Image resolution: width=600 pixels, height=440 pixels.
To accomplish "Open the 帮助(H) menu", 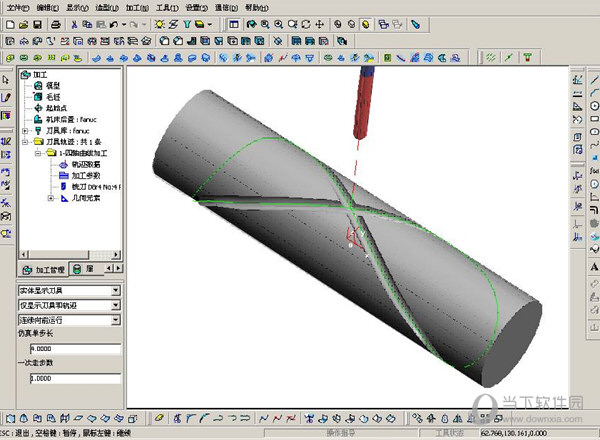I will (257, 7).
